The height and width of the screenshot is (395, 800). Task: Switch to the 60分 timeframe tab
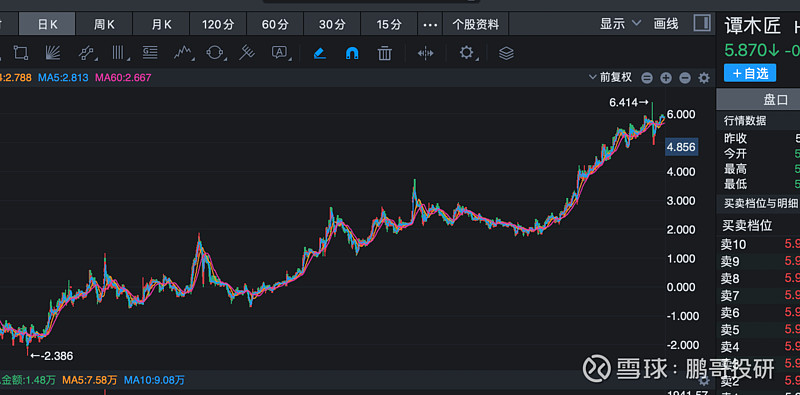coord(275,24)
